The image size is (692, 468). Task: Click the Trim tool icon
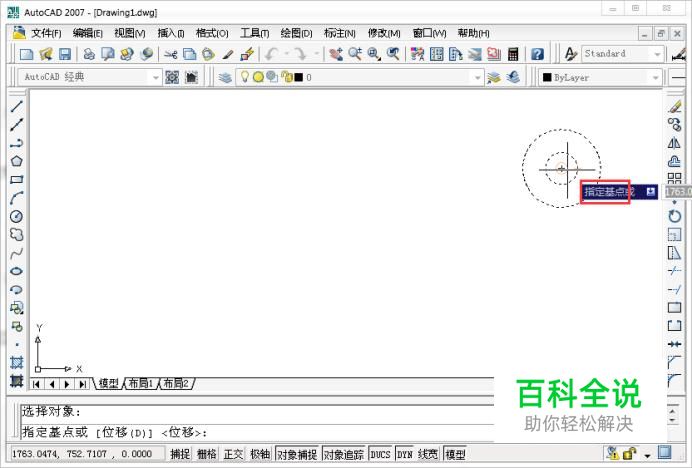pos(674,271)
